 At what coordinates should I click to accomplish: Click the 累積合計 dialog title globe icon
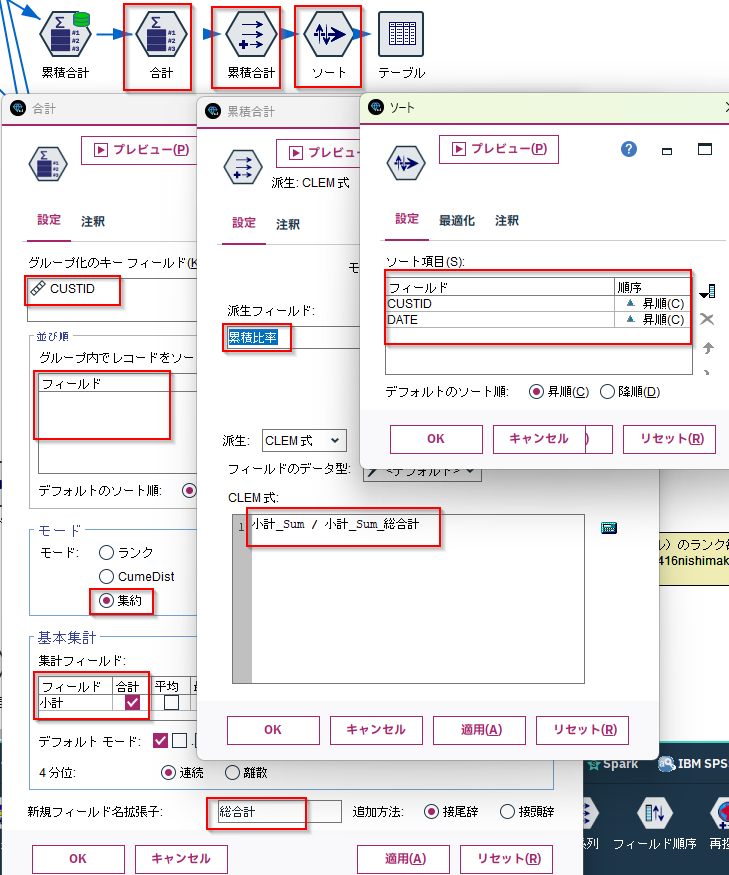coord(213,110)
